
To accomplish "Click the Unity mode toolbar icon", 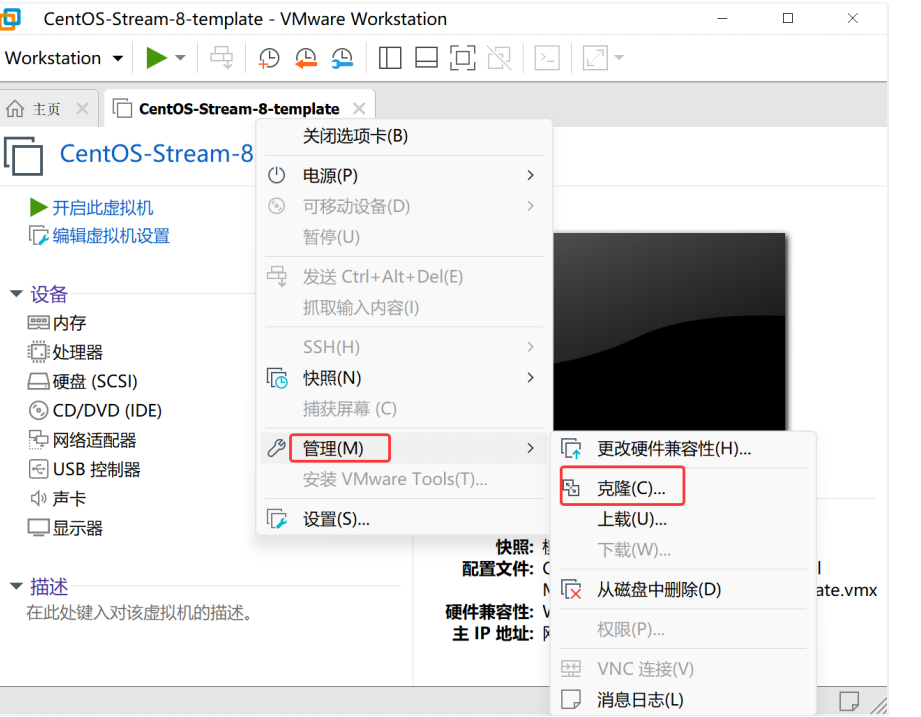I will [499, 58].
